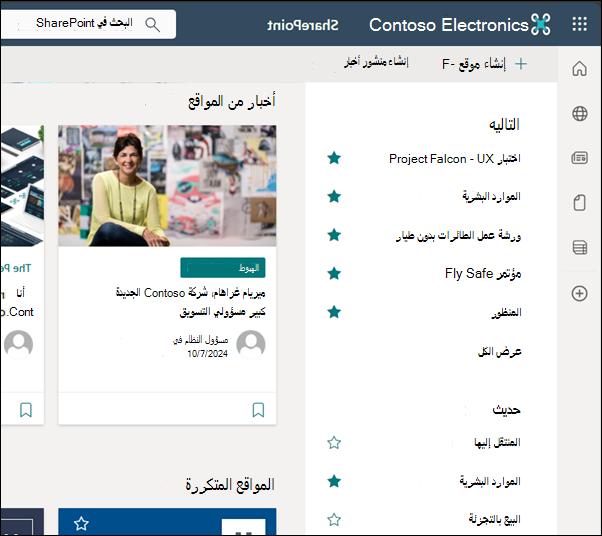This screenshot has height=536, width=602.
Task: Open the woman photo news thumbnail
Action: (x=167, y=185)
